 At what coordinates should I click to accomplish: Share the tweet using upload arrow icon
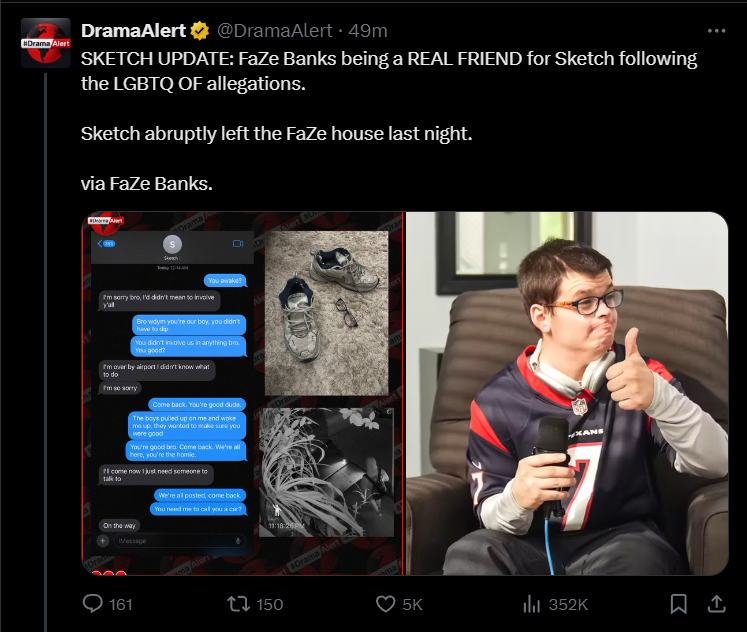tap(716, 604)
